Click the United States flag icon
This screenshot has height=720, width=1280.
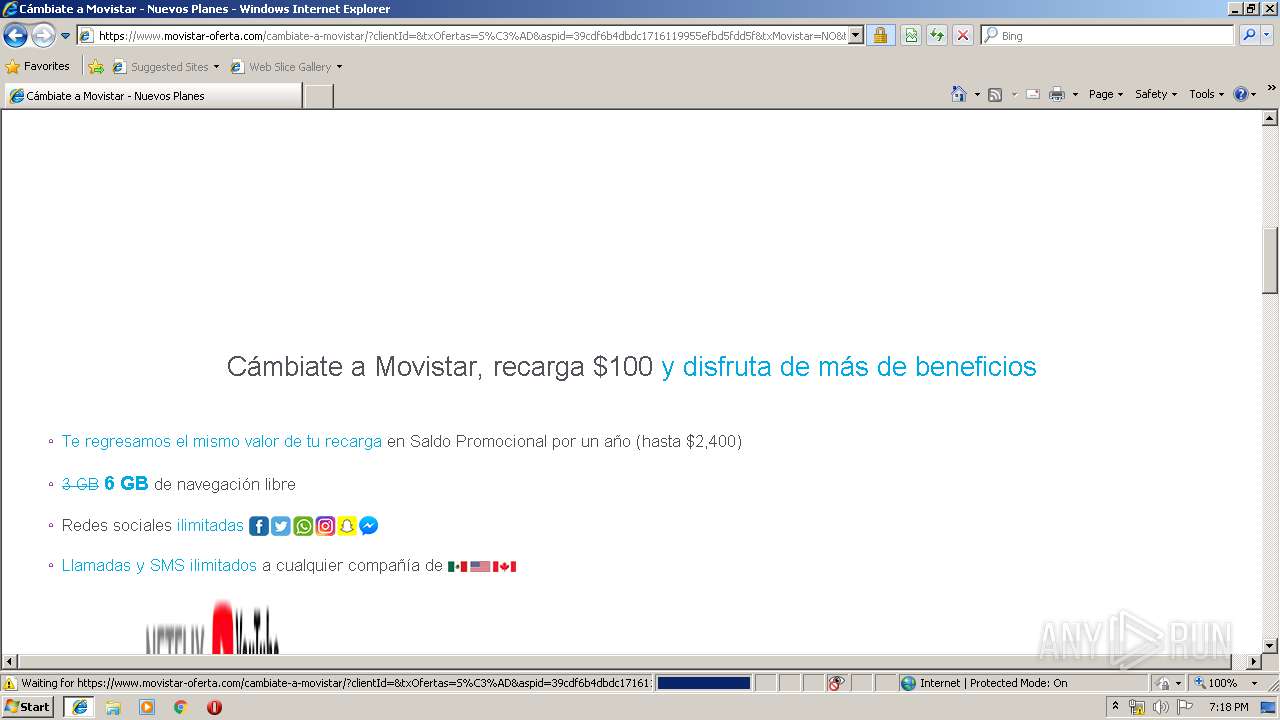[x=480, y=566]
